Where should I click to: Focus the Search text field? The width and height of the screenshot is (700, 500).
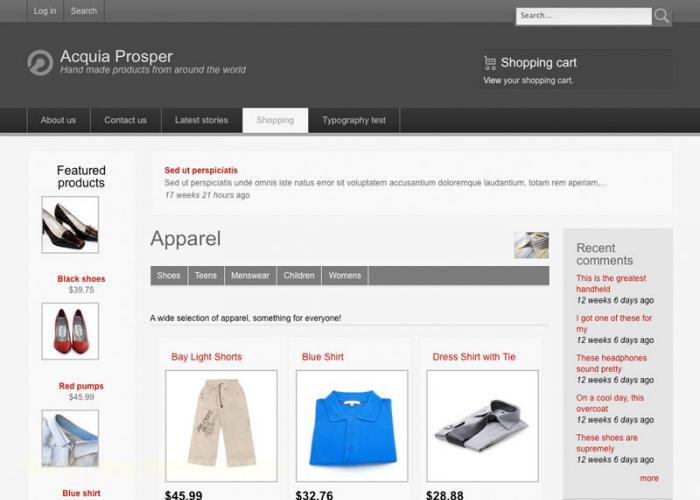point(583,16)
